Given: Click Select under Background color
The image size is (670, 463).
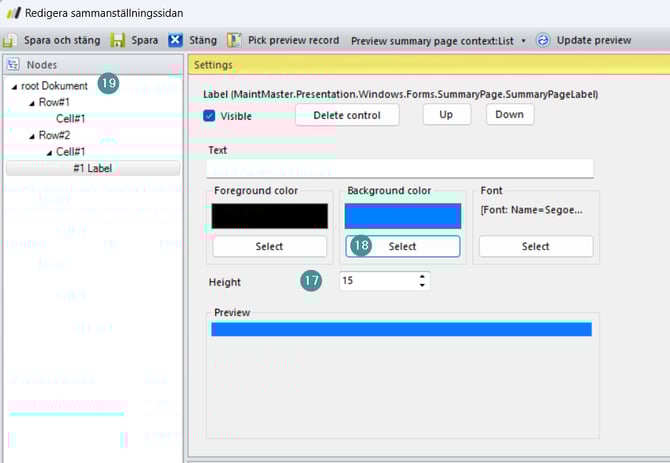Looking at the screenshot, I should pyautogui.click(x=402, y=246).
